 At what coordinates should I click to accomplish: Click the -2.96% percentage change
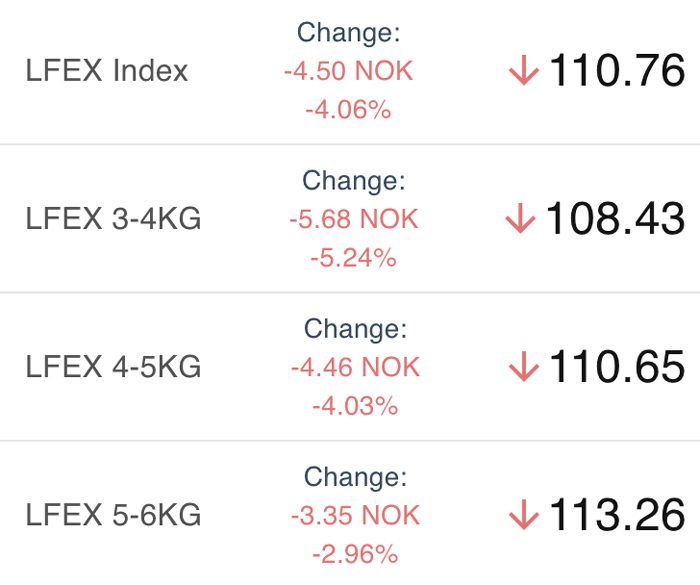[x=355, y=555]
